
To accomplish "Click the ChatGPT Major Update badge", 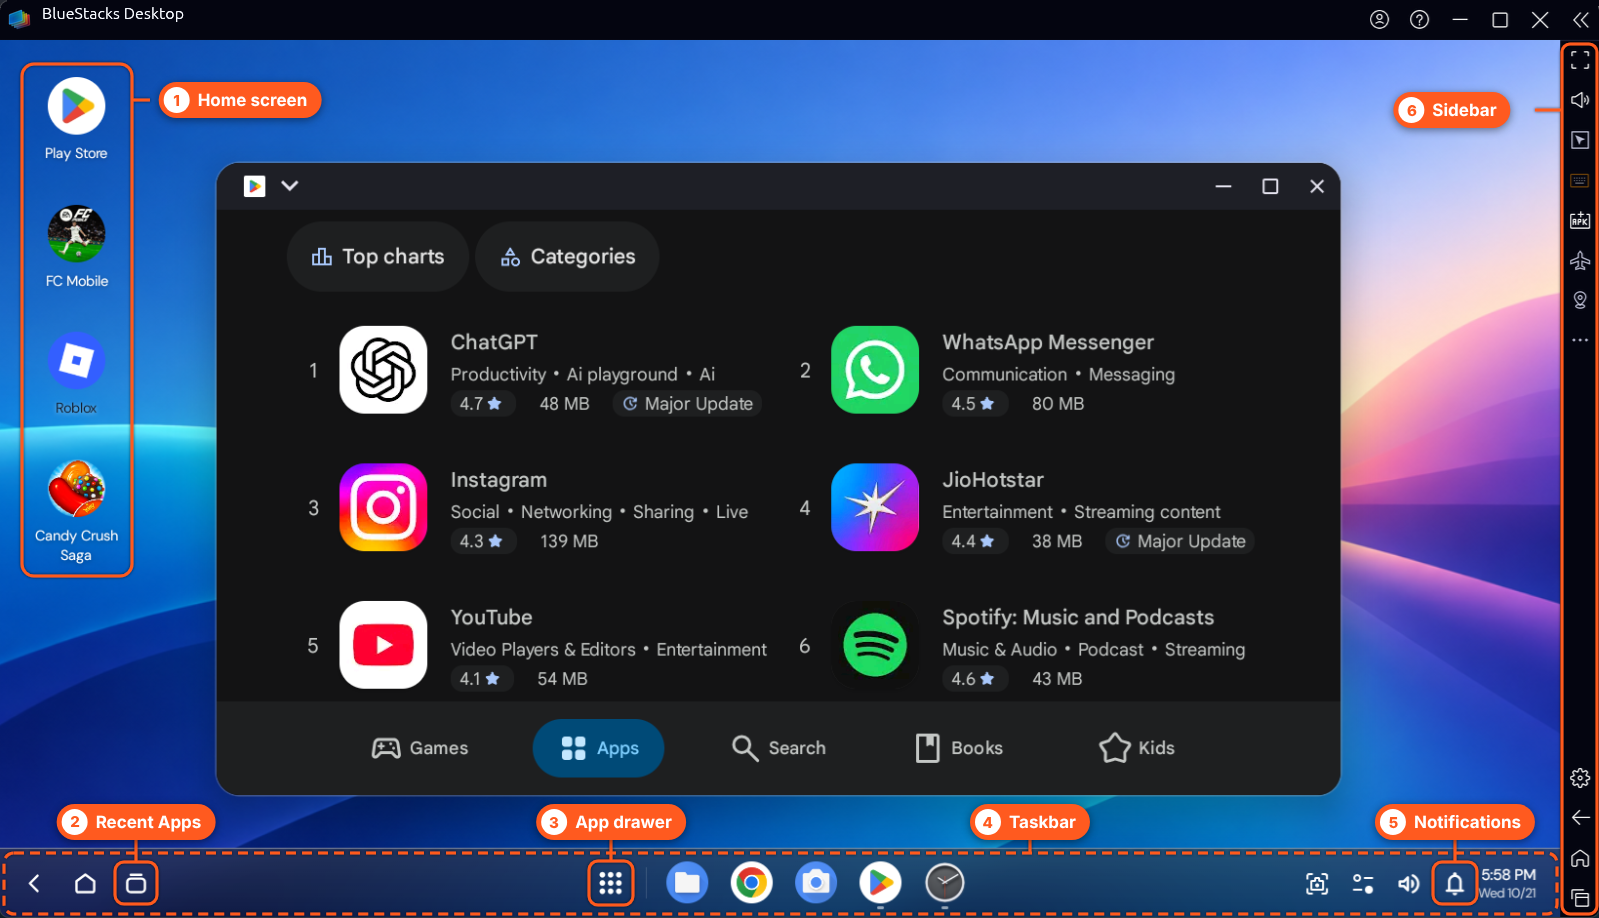I will 688,404.
